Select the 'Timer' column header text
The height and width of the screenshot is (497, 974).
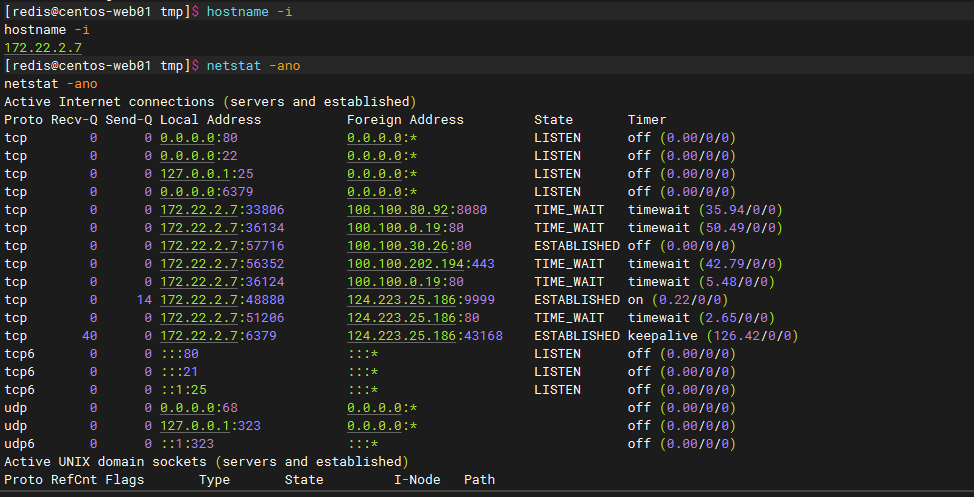point(647,120)
